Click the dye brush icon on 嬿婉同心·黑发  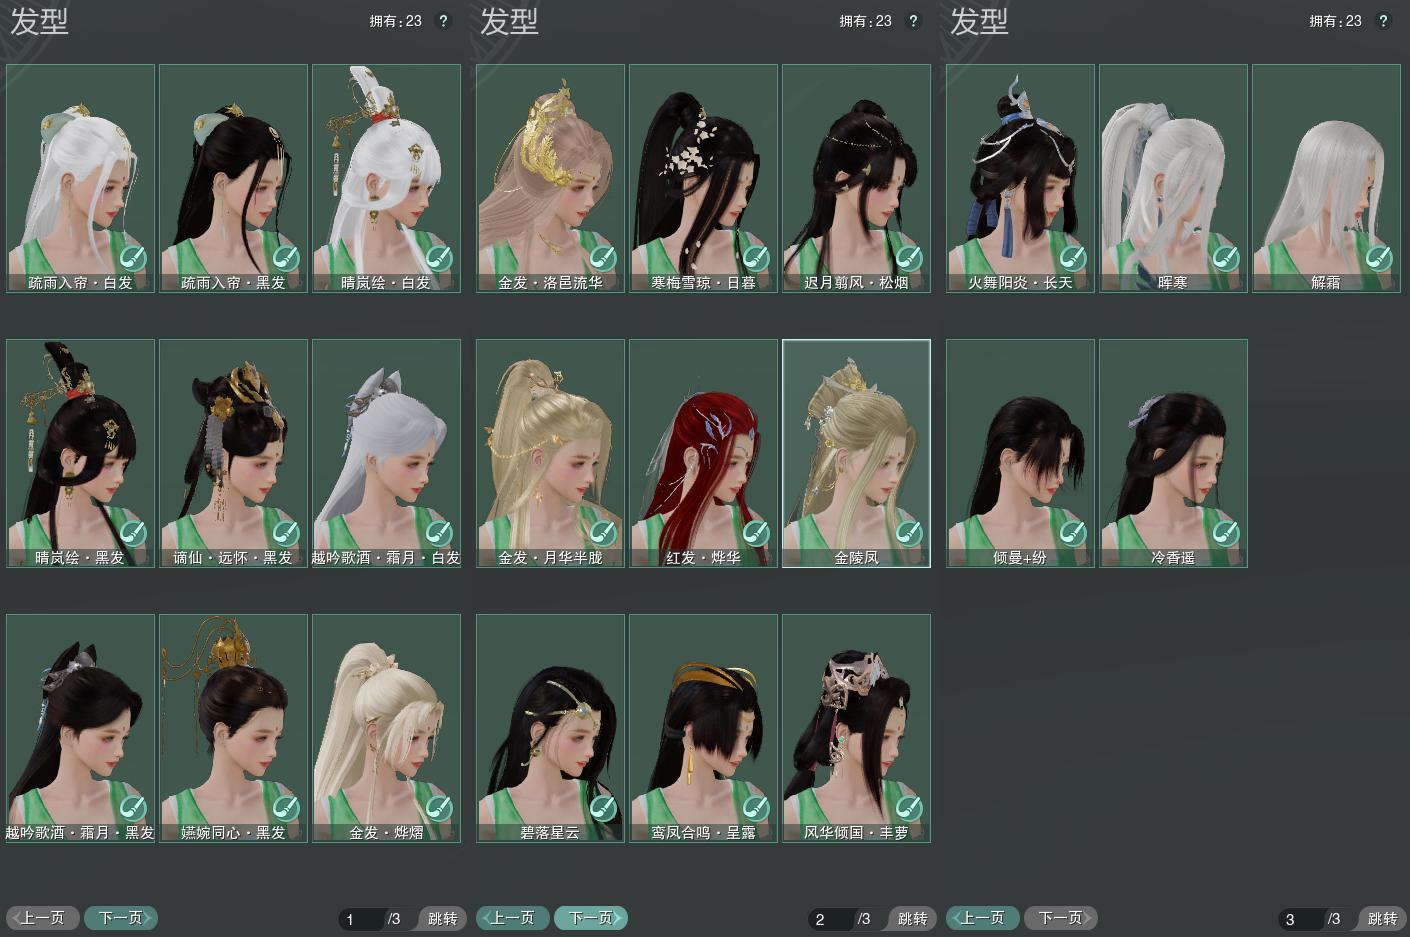click(x=286, y=808)
